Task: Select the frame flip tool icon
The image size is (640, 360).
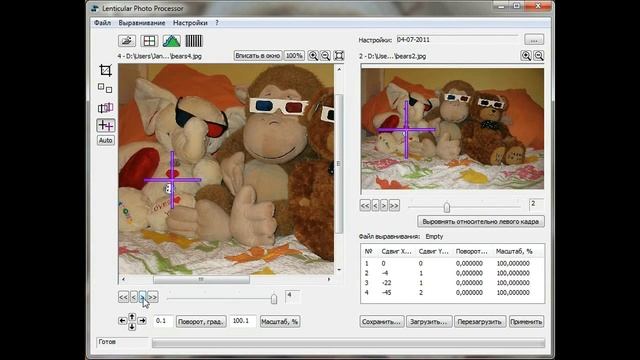Action: 105,108
